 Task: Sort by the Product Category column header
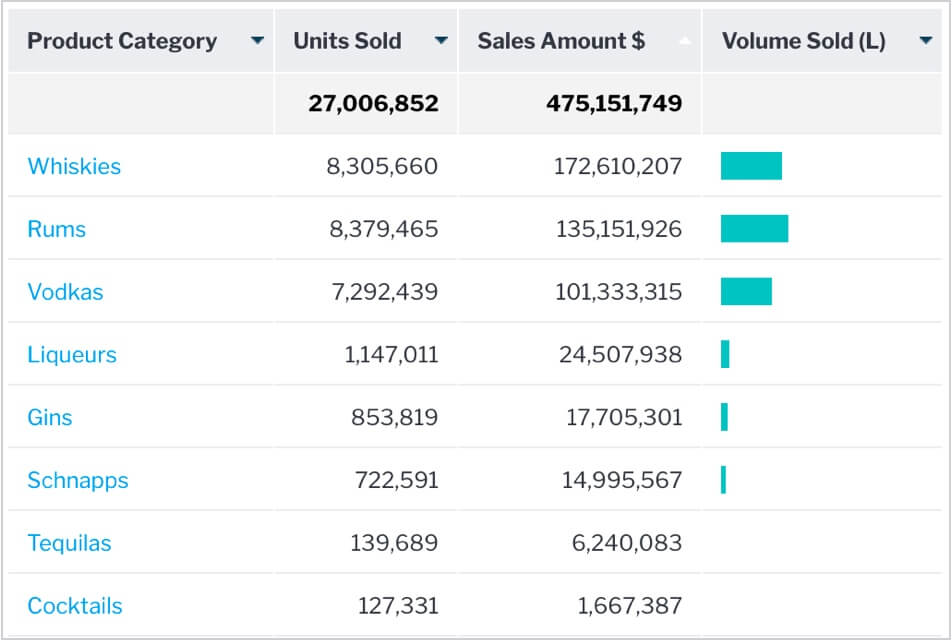(122, 41)
